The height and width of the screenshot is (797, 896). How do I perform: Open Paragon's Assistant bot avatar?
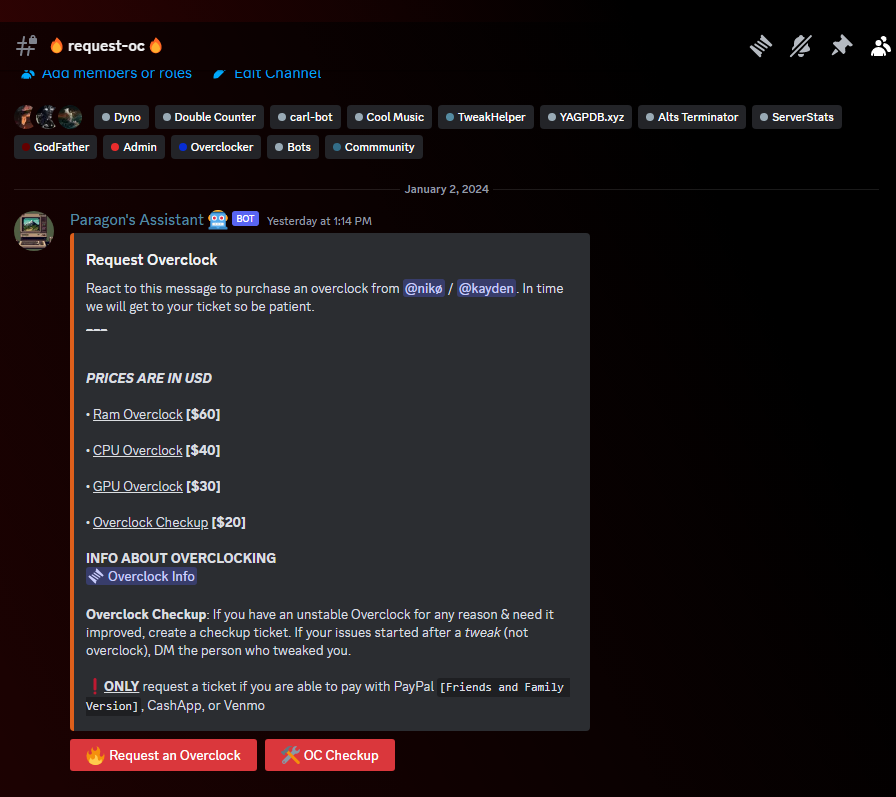point(34,231)
